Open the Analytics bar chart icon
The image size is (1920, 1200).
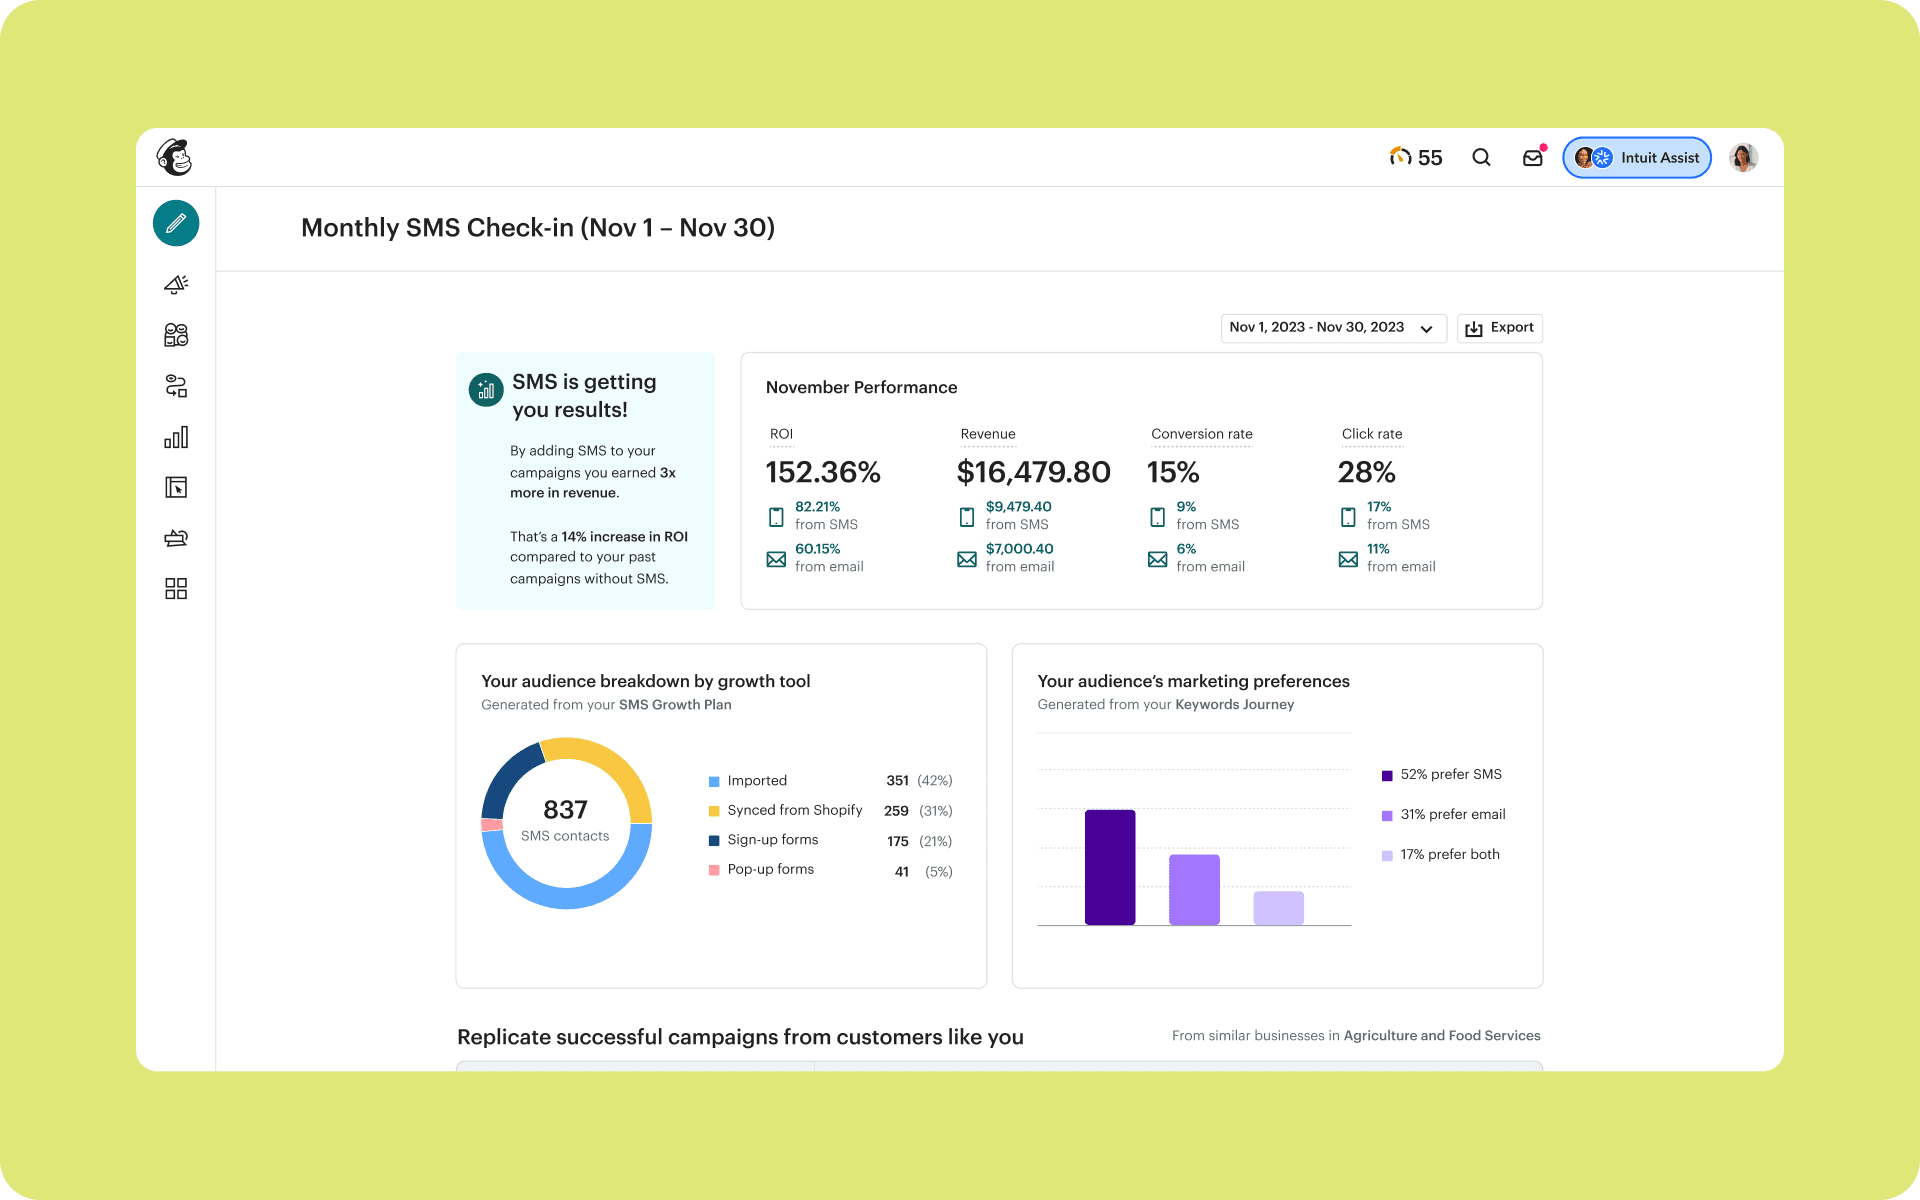coord(176,437)
